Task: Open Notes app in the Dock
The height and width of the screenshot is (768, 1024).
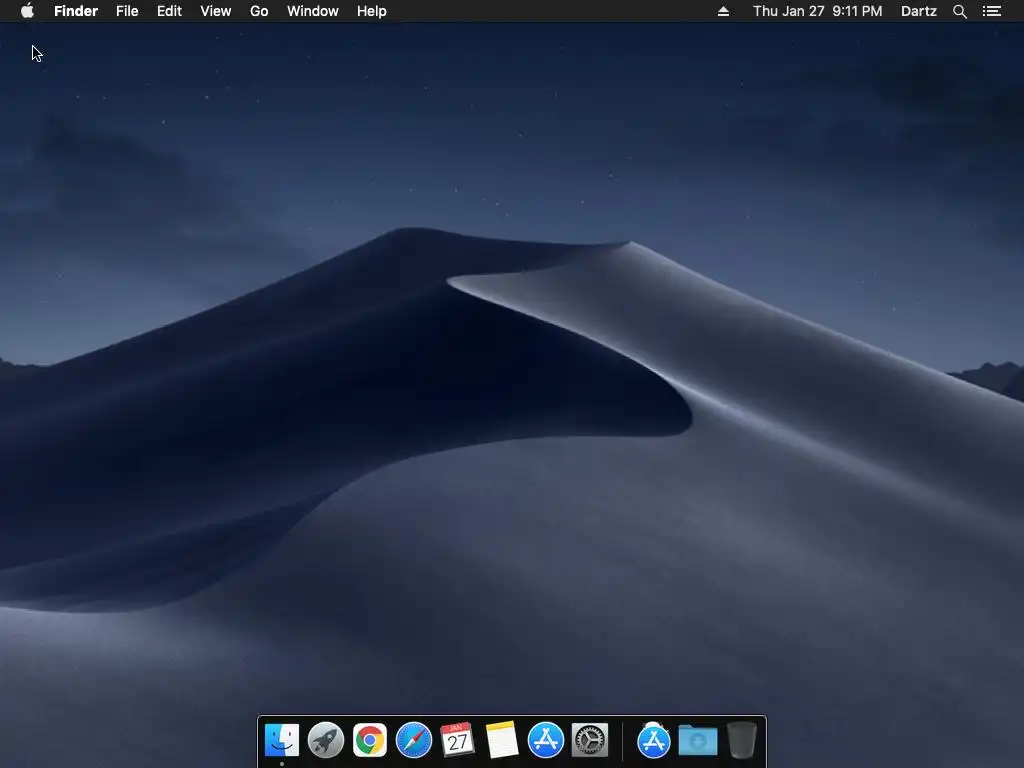Action: [502, 740]
